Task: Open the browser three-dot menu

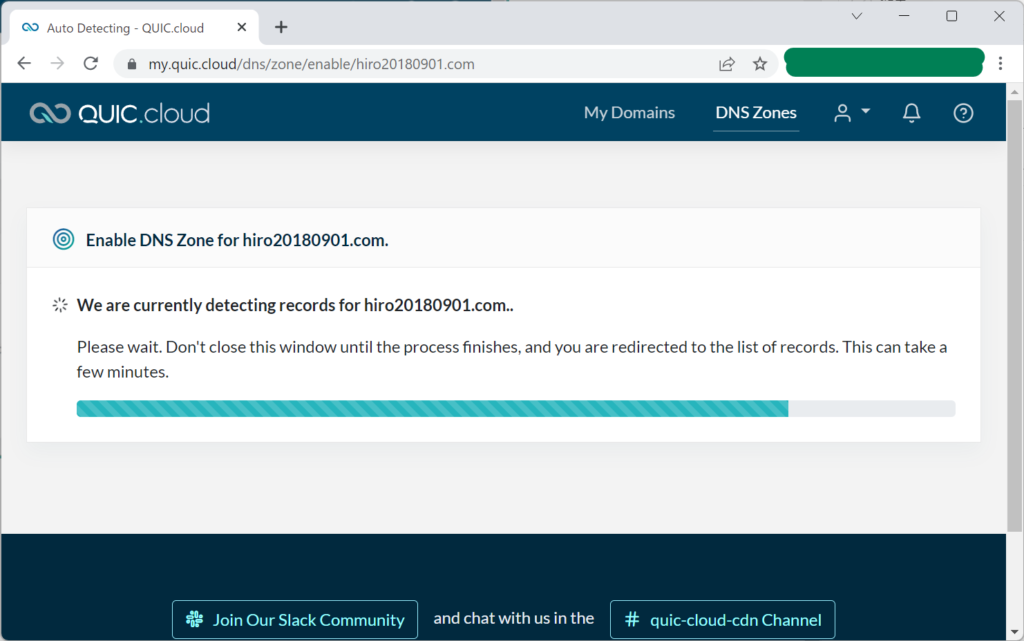Action: [x=1000, y=63]
